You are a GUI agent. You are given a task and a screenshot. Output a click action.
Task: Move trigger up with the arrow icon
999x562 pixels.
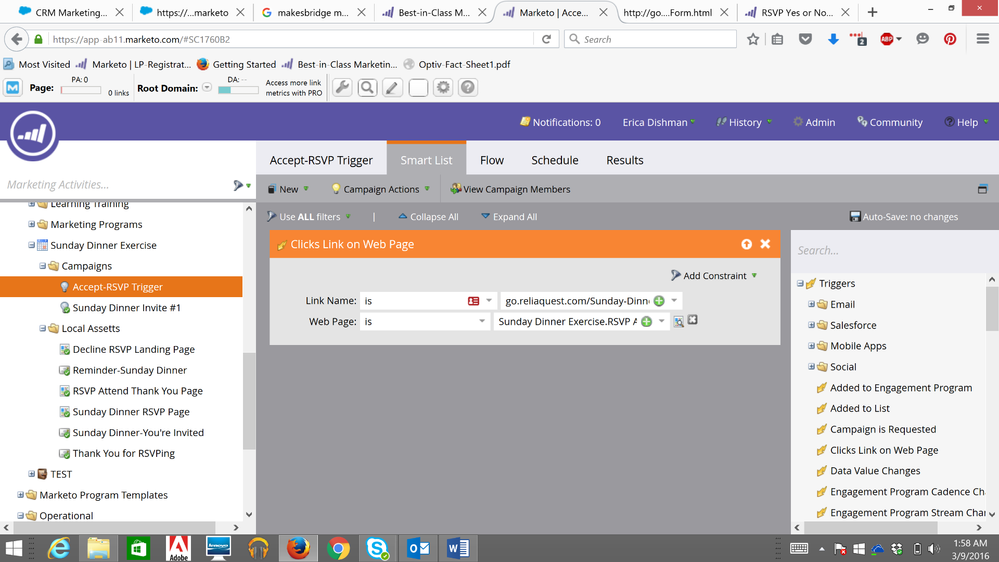(x=746, y=244)
